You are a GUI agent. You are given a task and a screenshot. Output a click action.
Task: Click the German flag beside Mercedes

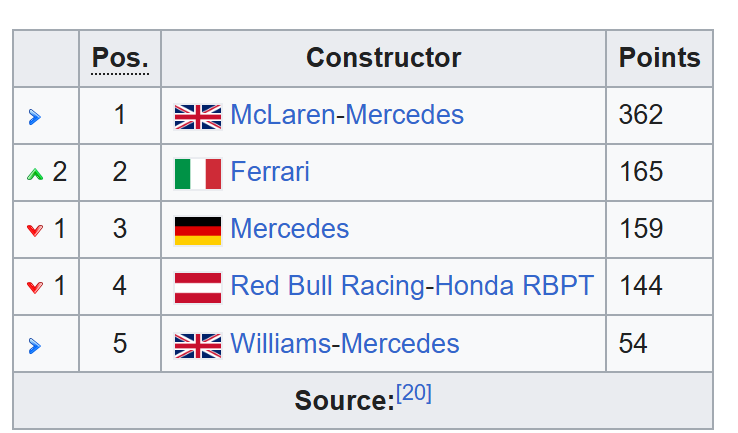(x=198, y=231)
